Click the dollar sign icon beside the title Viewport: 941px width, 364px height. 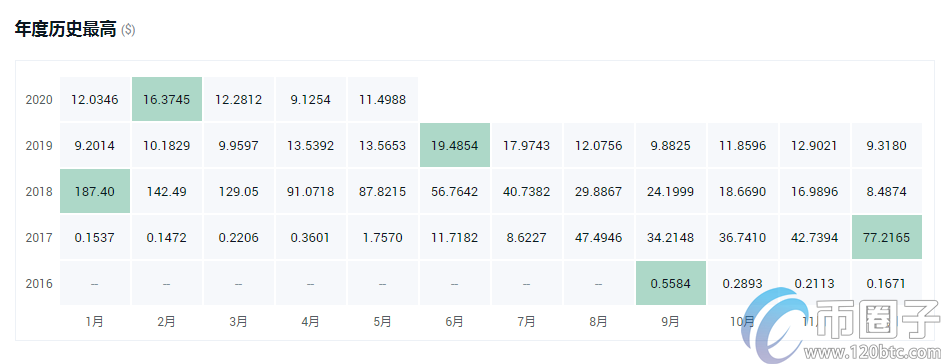(128, 30)
